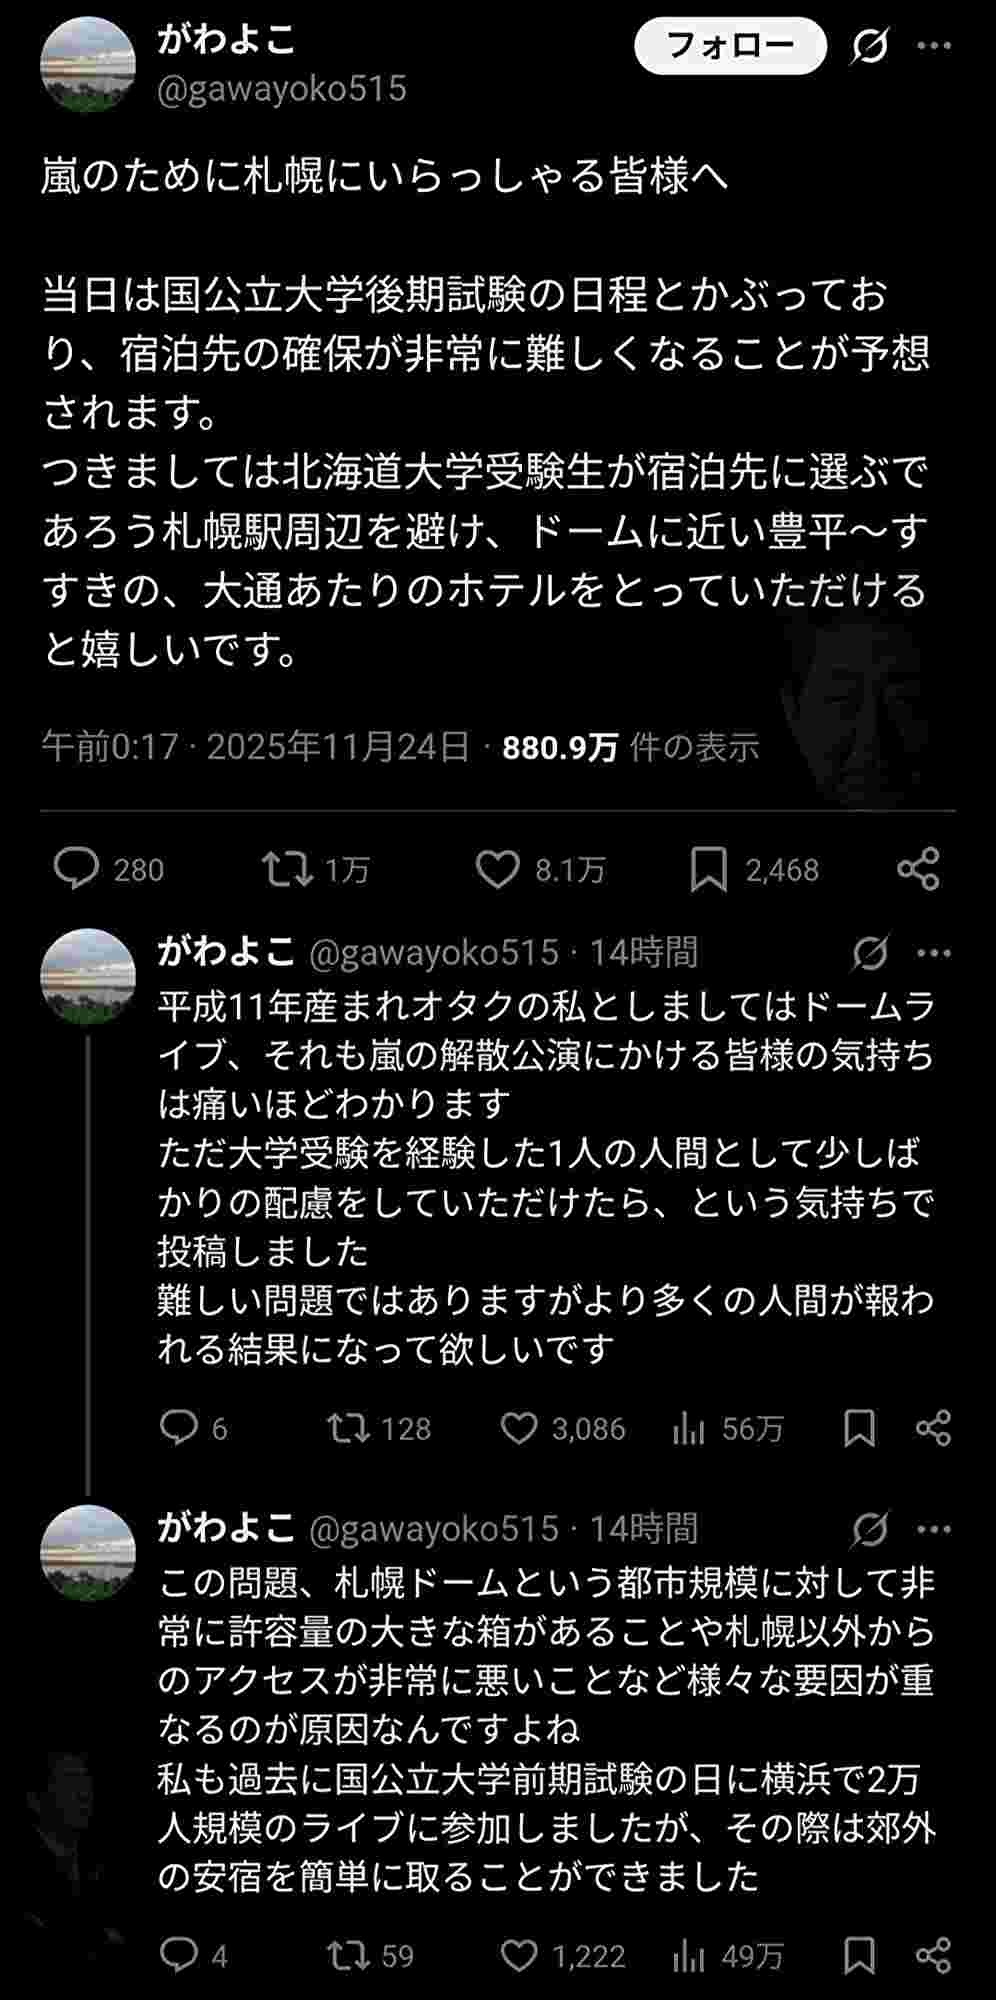The height and width of the screenshot is (2000, 996).
Task: View analytics of first reply showing 56万
Action: click(x=689, y=1428)
